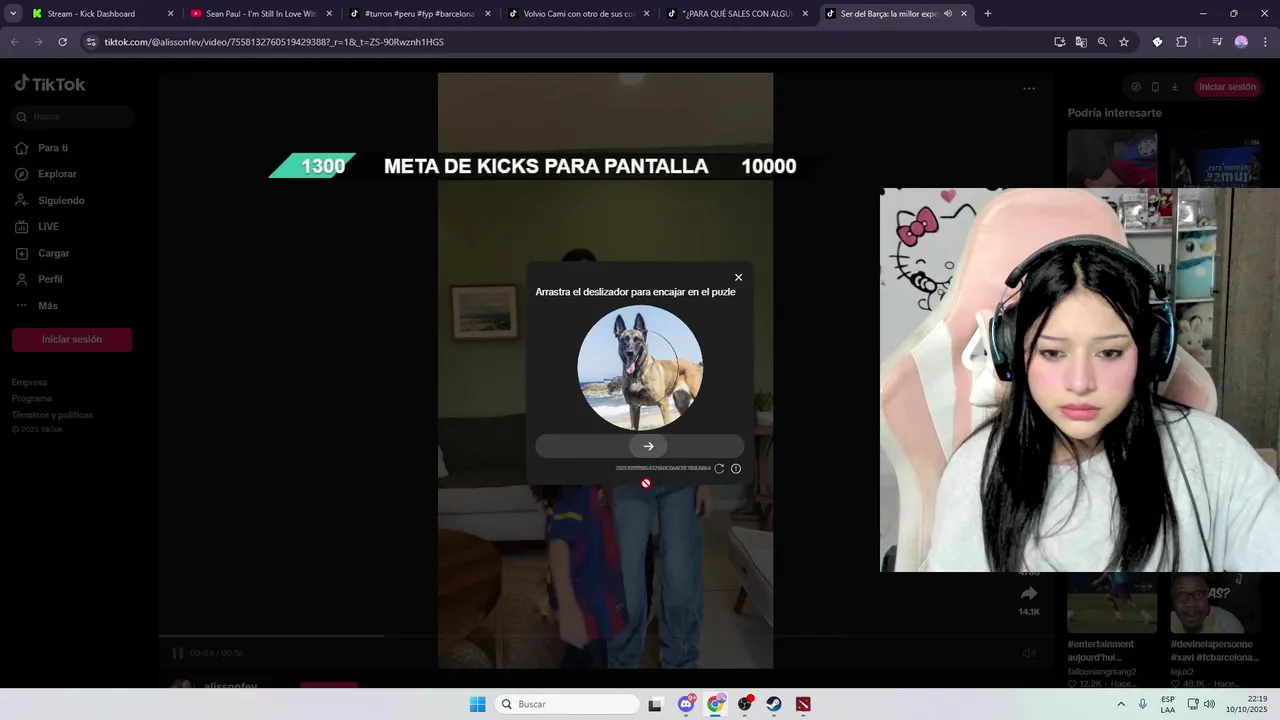1280x720 pixels.
Task: Open Dota 2 from the taskbar
Action: [x=803, y=704]
